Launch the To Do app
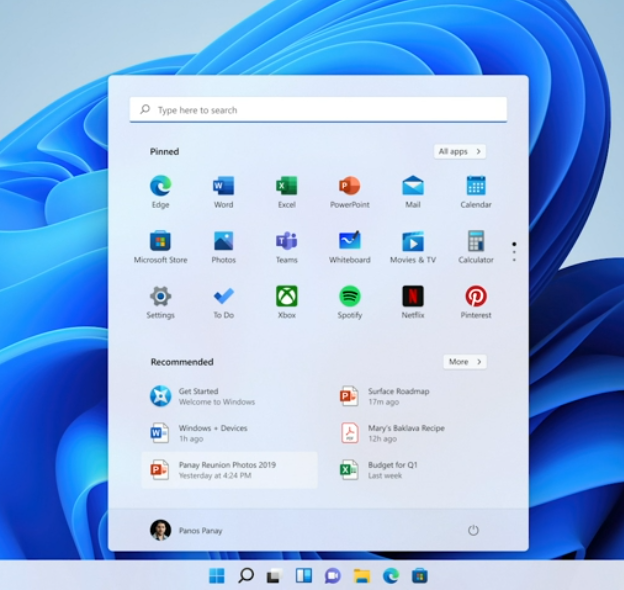This screenshot has width=624, height=590. tap(223, 302)
